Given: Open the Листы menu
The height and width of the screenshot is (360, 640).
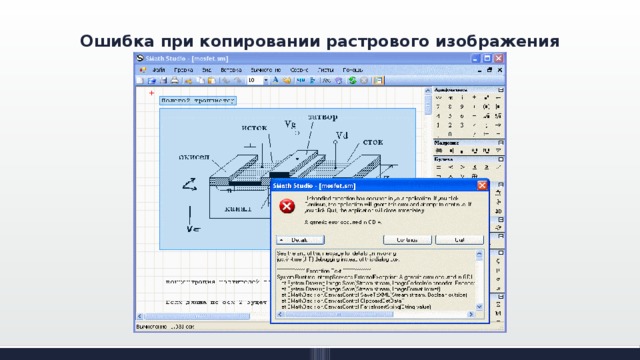Looking at the screenshot, I should coord(325,70).
